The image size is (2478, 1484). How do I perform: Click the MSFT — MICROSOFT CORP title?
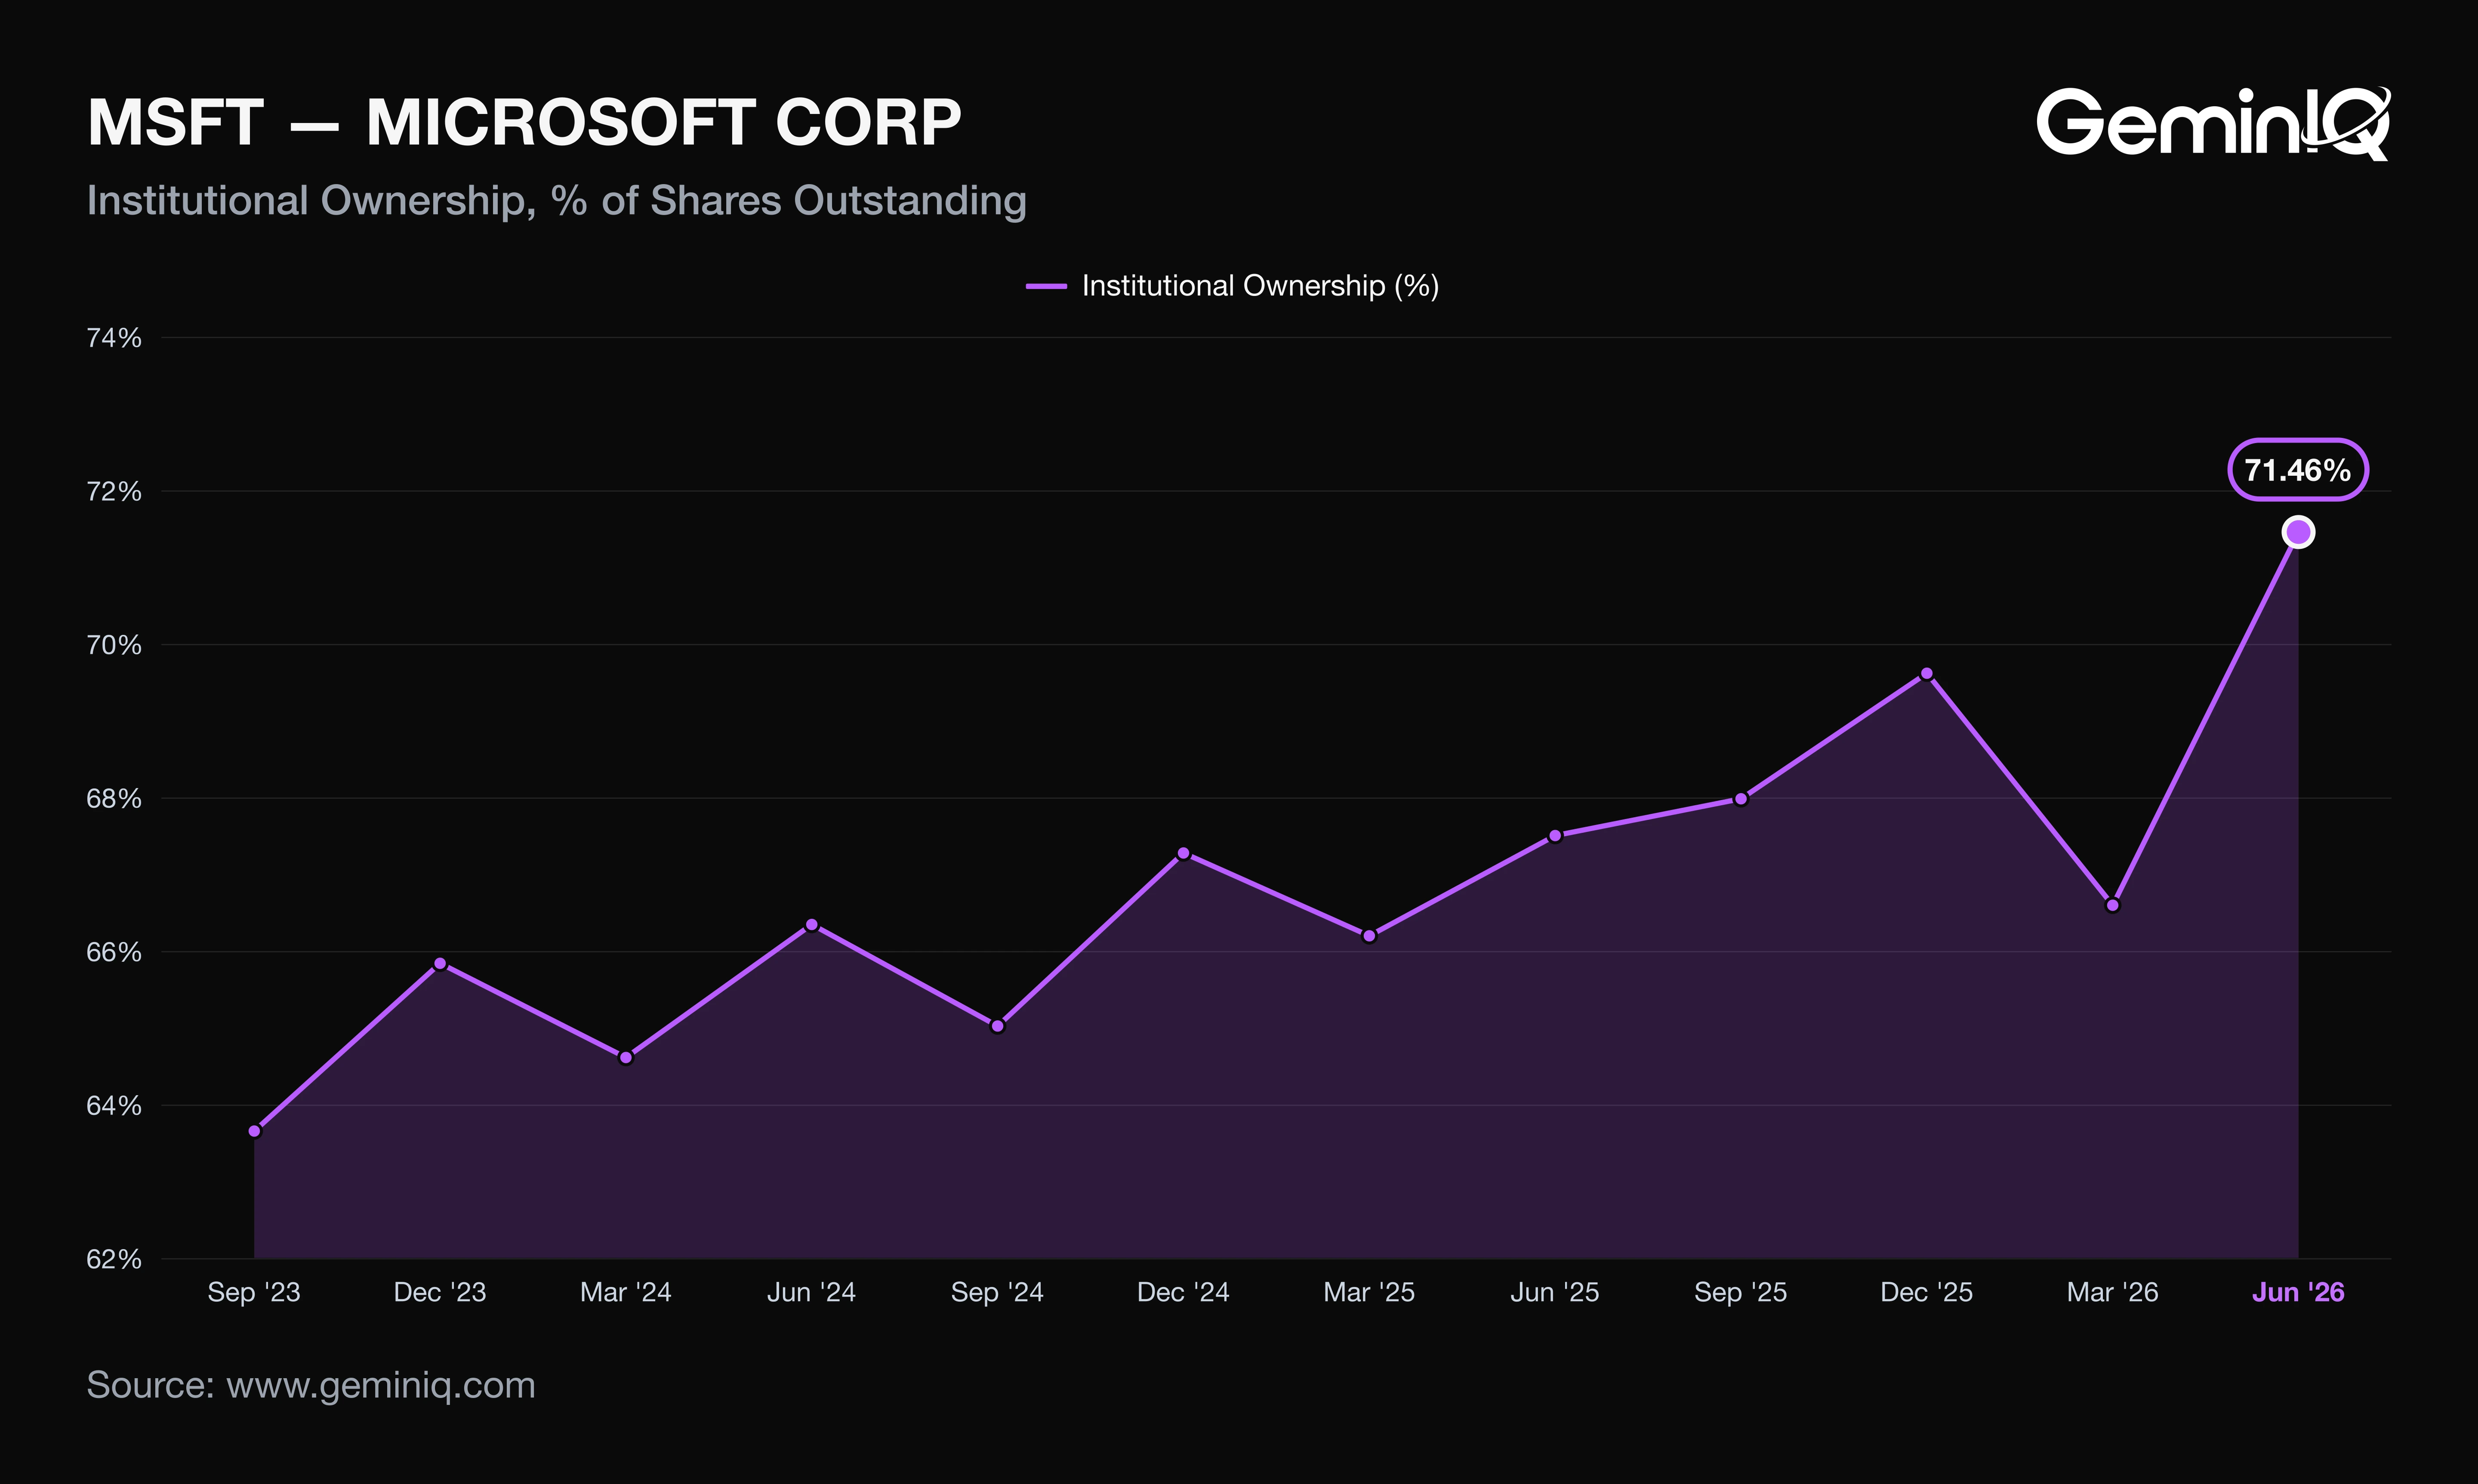click(525, 123)
